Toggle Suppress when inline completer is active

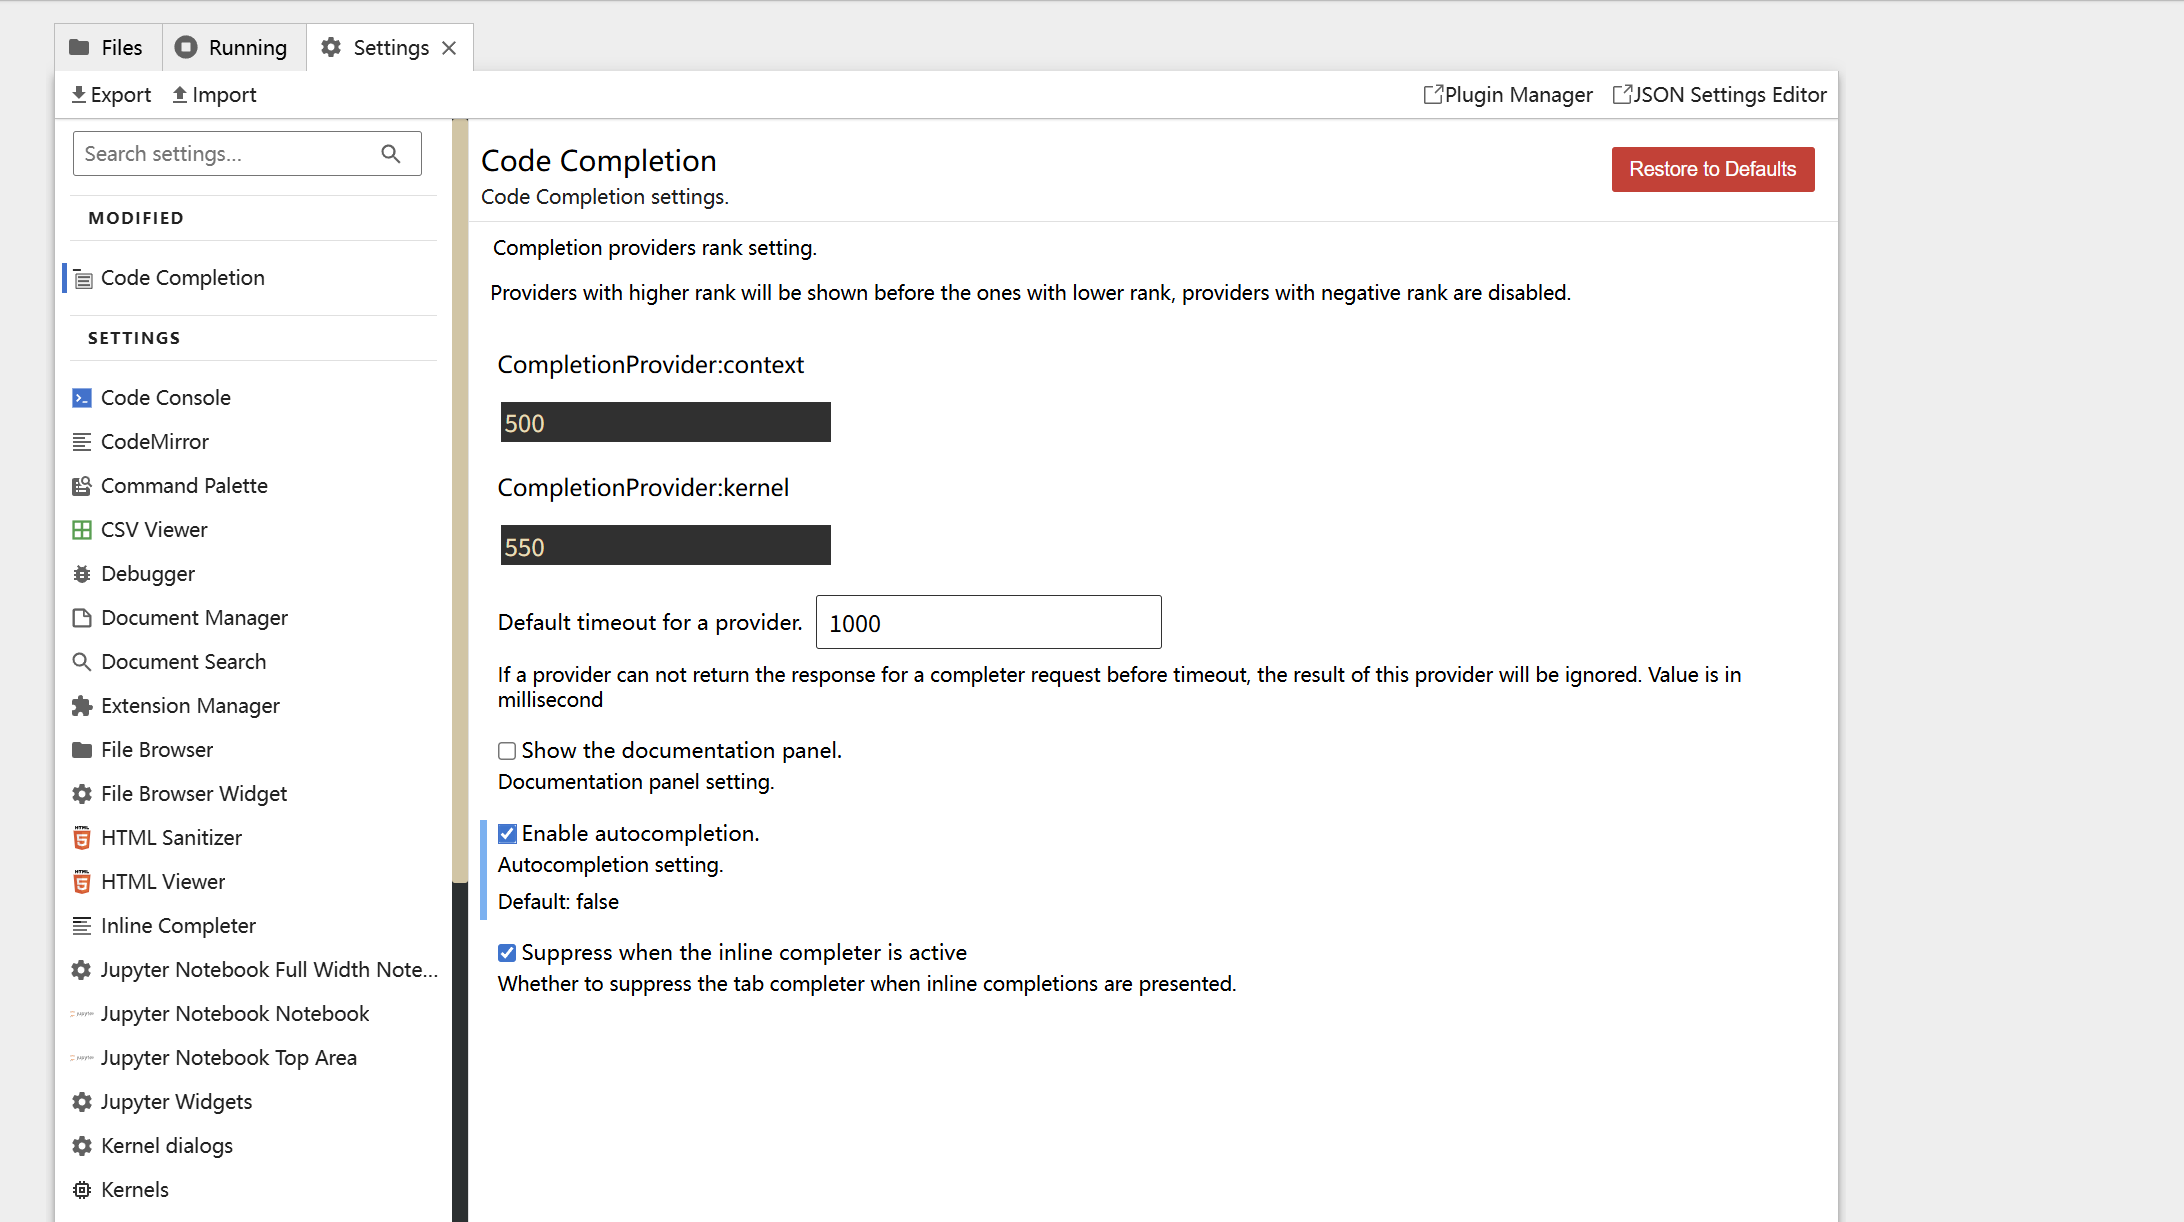pos(507,953)
